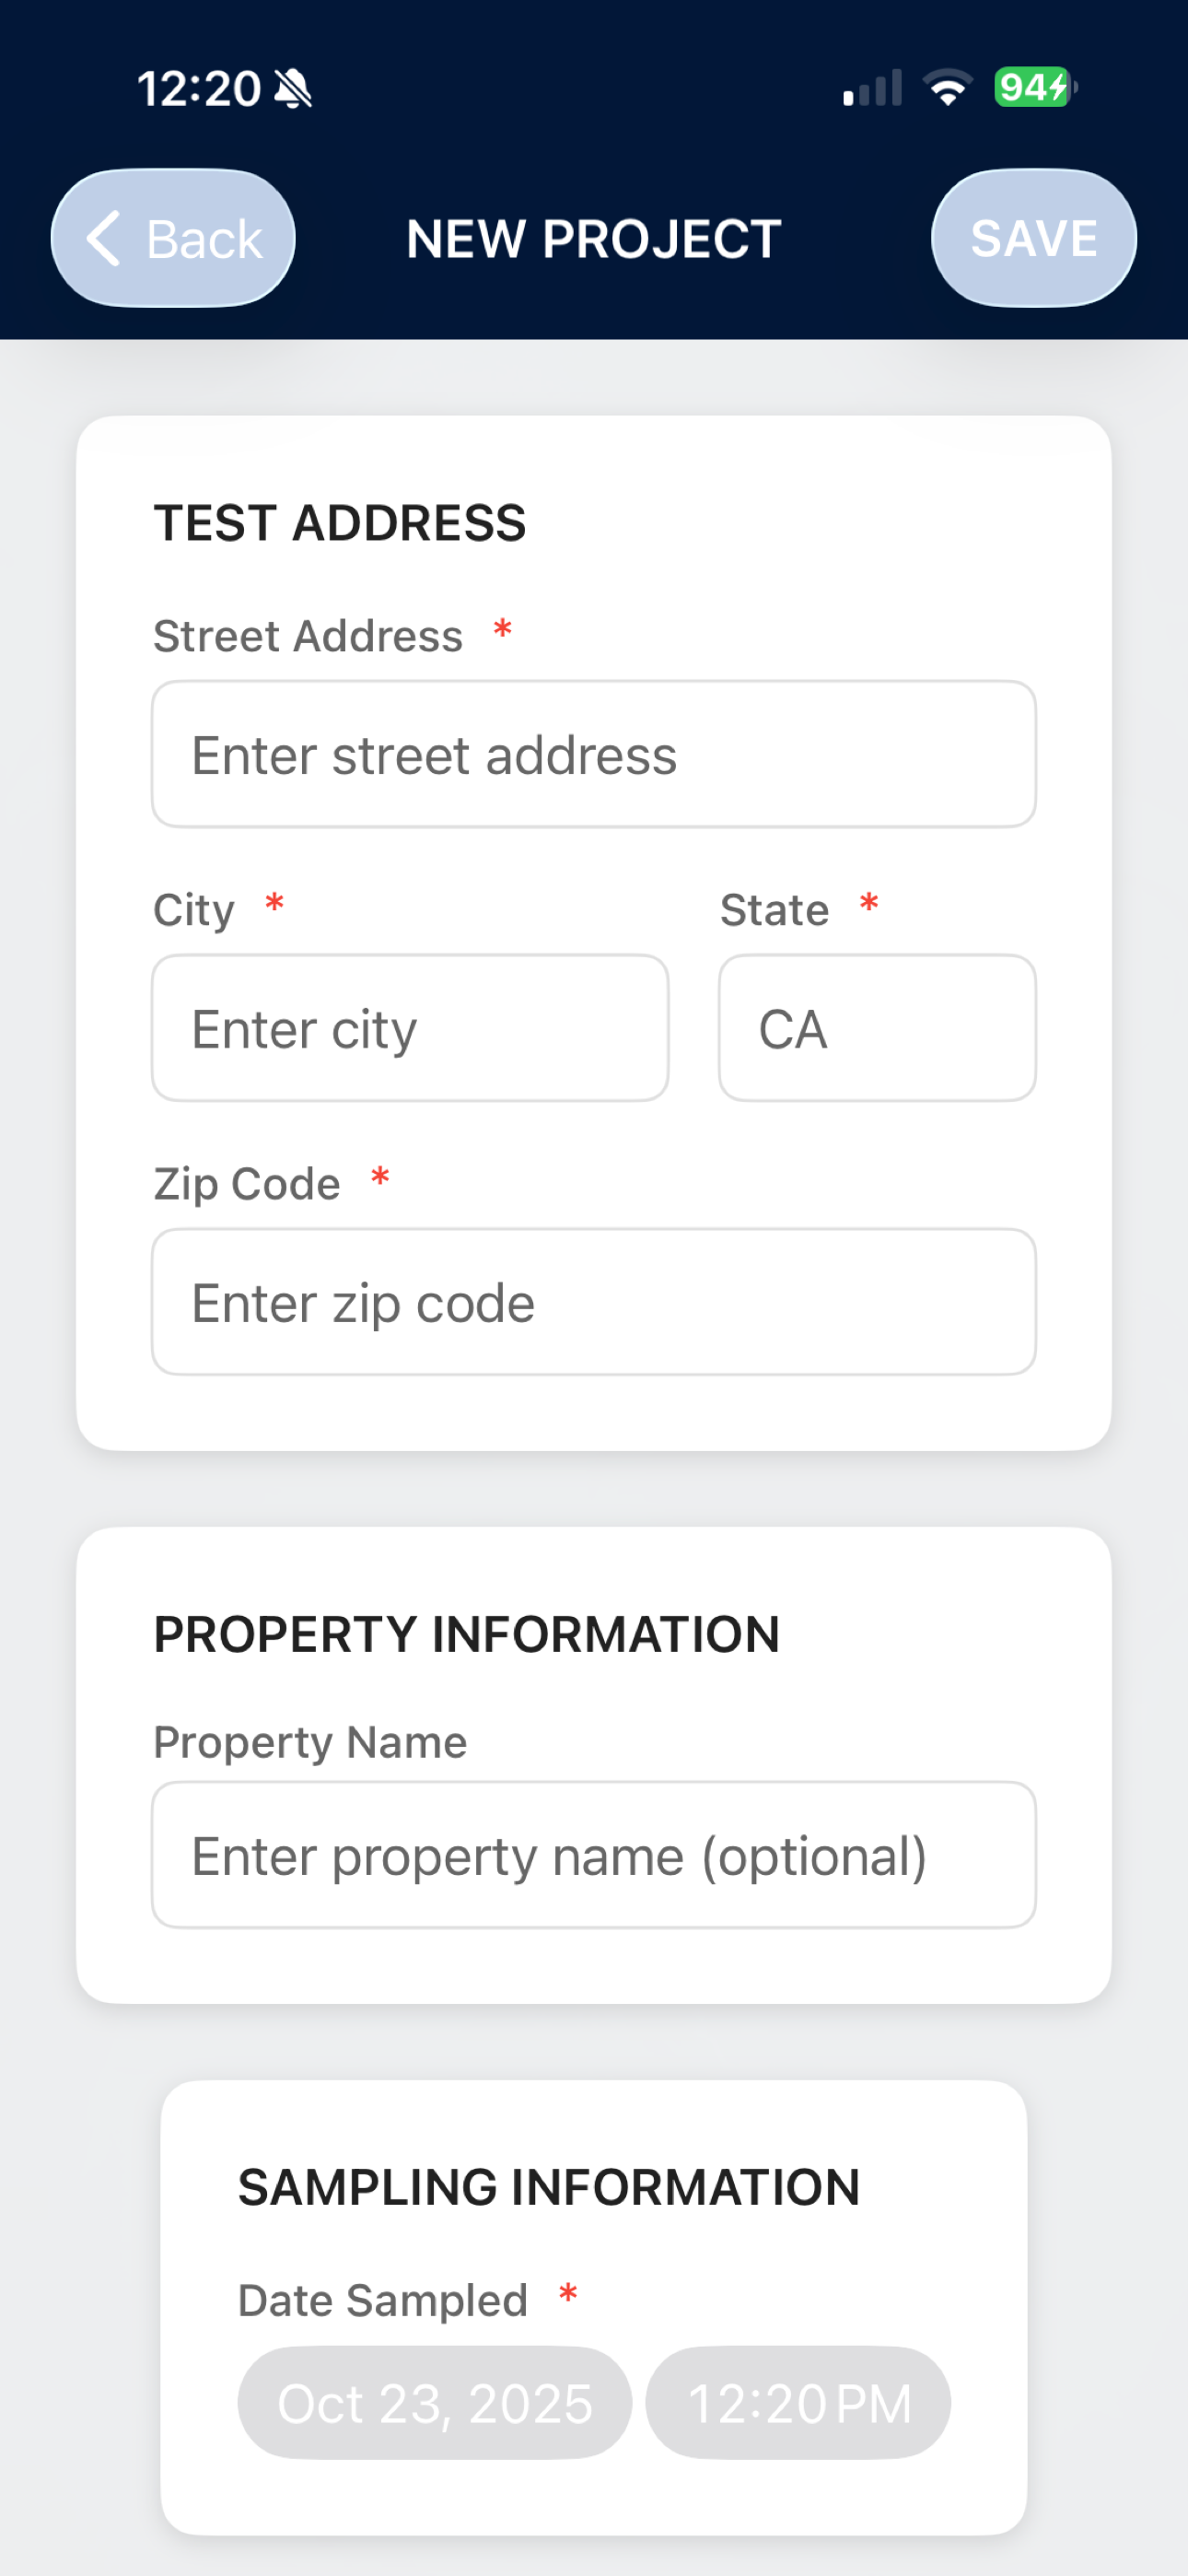Focus the Enter city input field
Image resolution: width=1188 pixels, height=2576 pixels.
pyautogui.click(x=410, y=1028)
